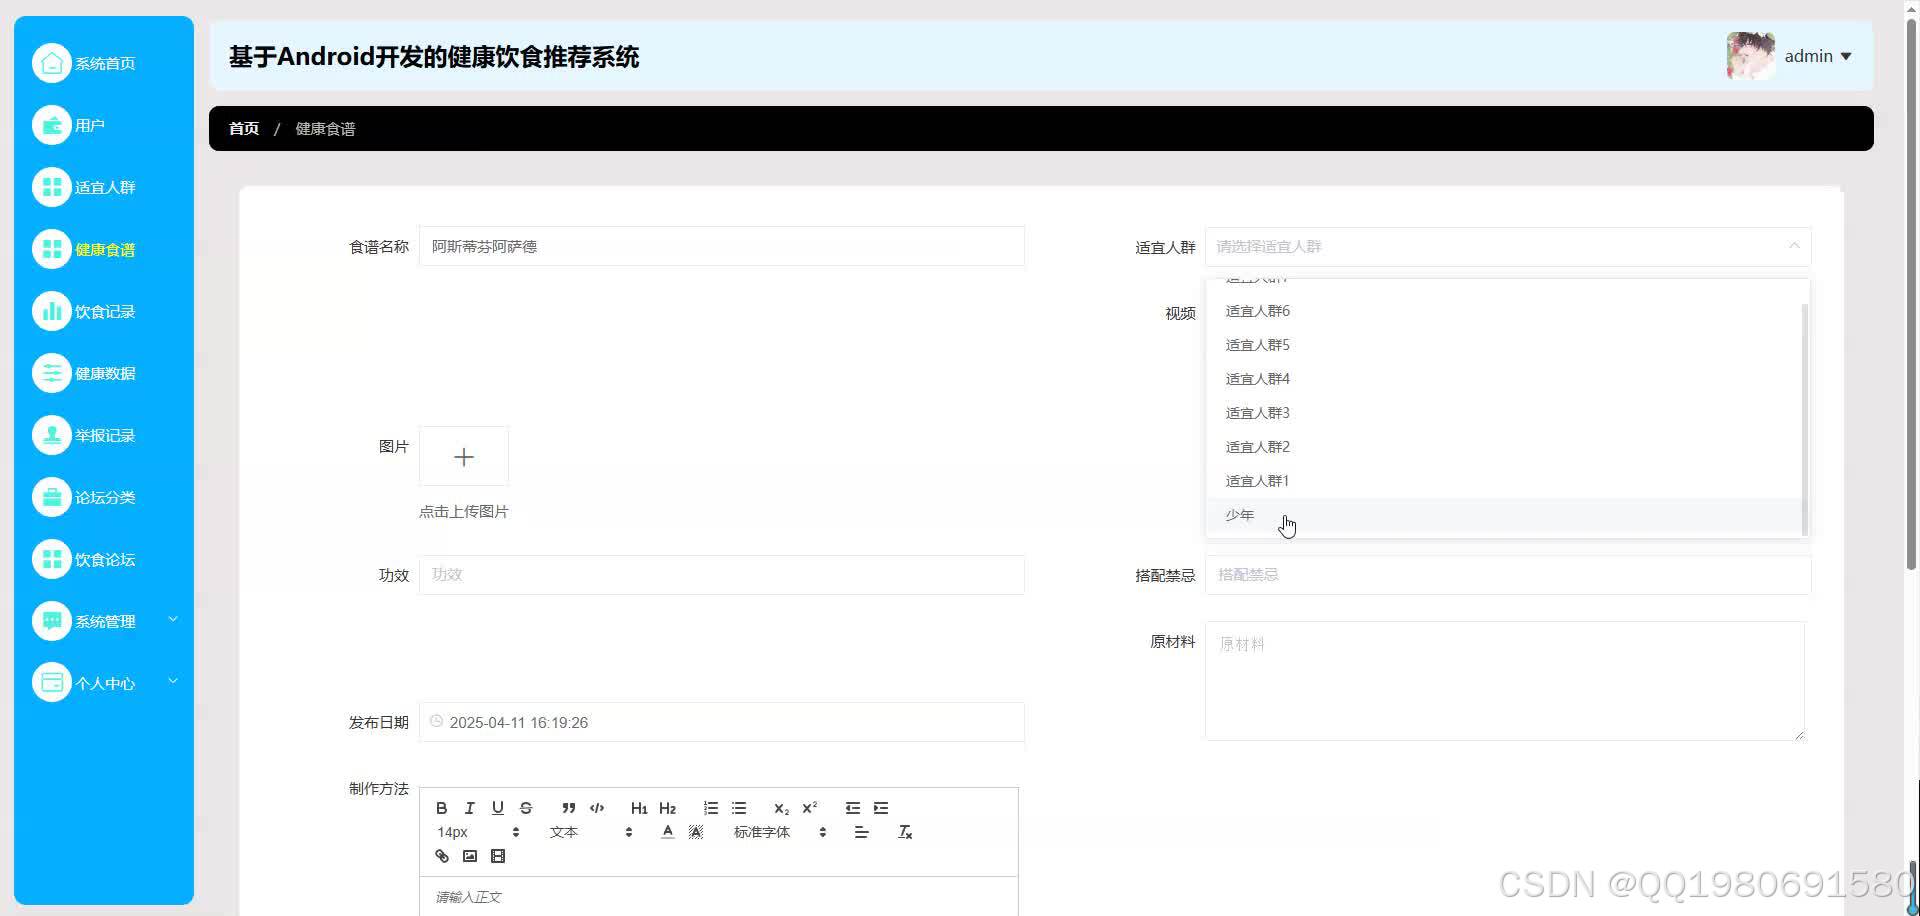Viewport: 1920px width, 916px height.
Task: Insert a hyperlink using the editor toolbar
Action: [x=441, y=856]
